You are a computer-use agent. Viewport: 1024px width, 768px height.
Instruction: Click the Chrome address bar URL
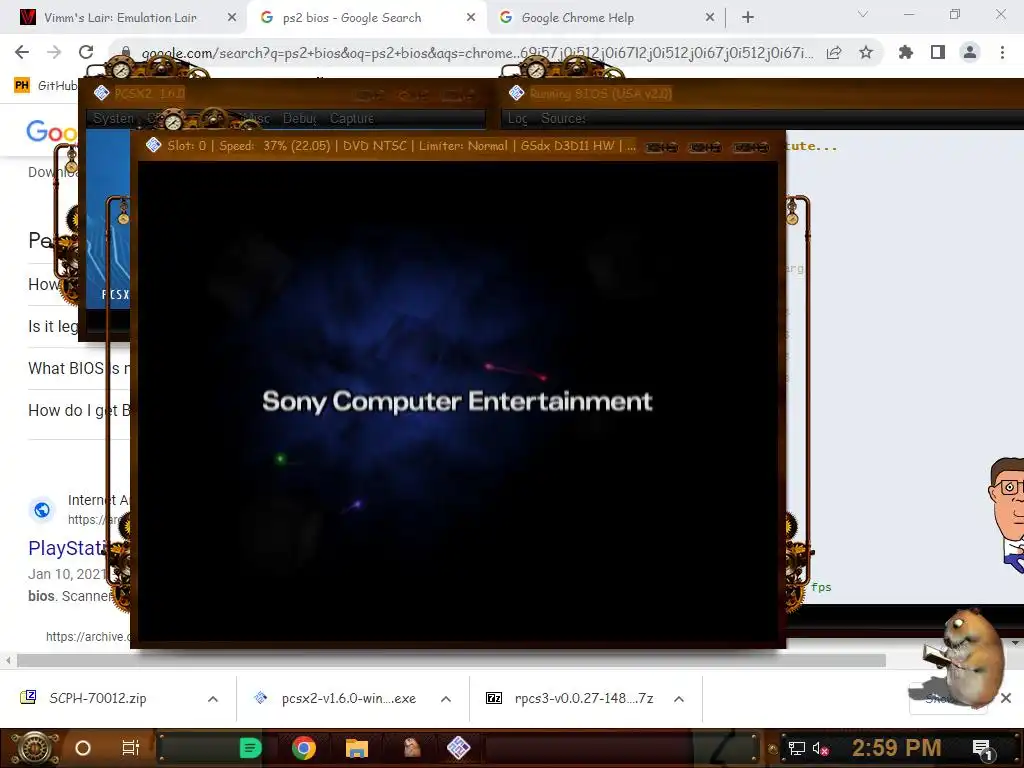tap(477, 53)
